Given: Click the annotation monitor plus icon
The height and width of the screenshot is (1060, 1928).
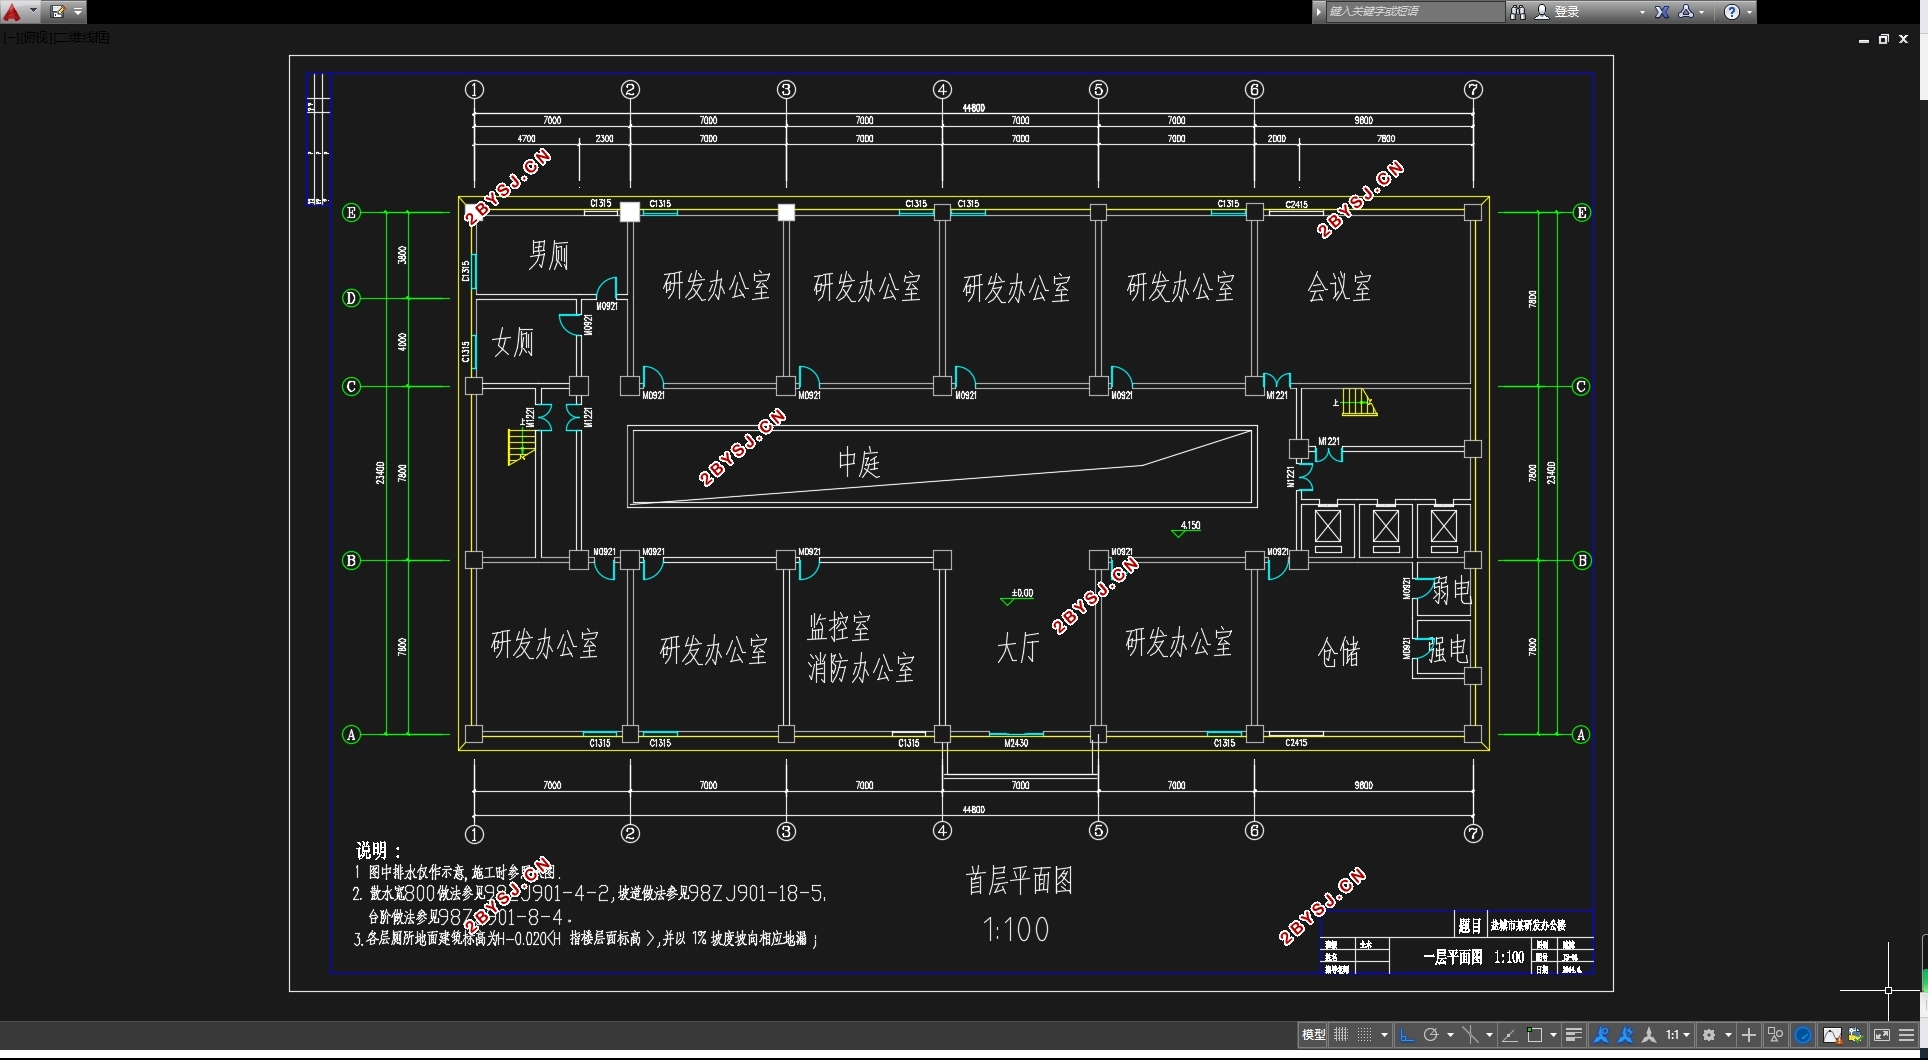Looking at the screenshot, I should coord(1749,1035).
